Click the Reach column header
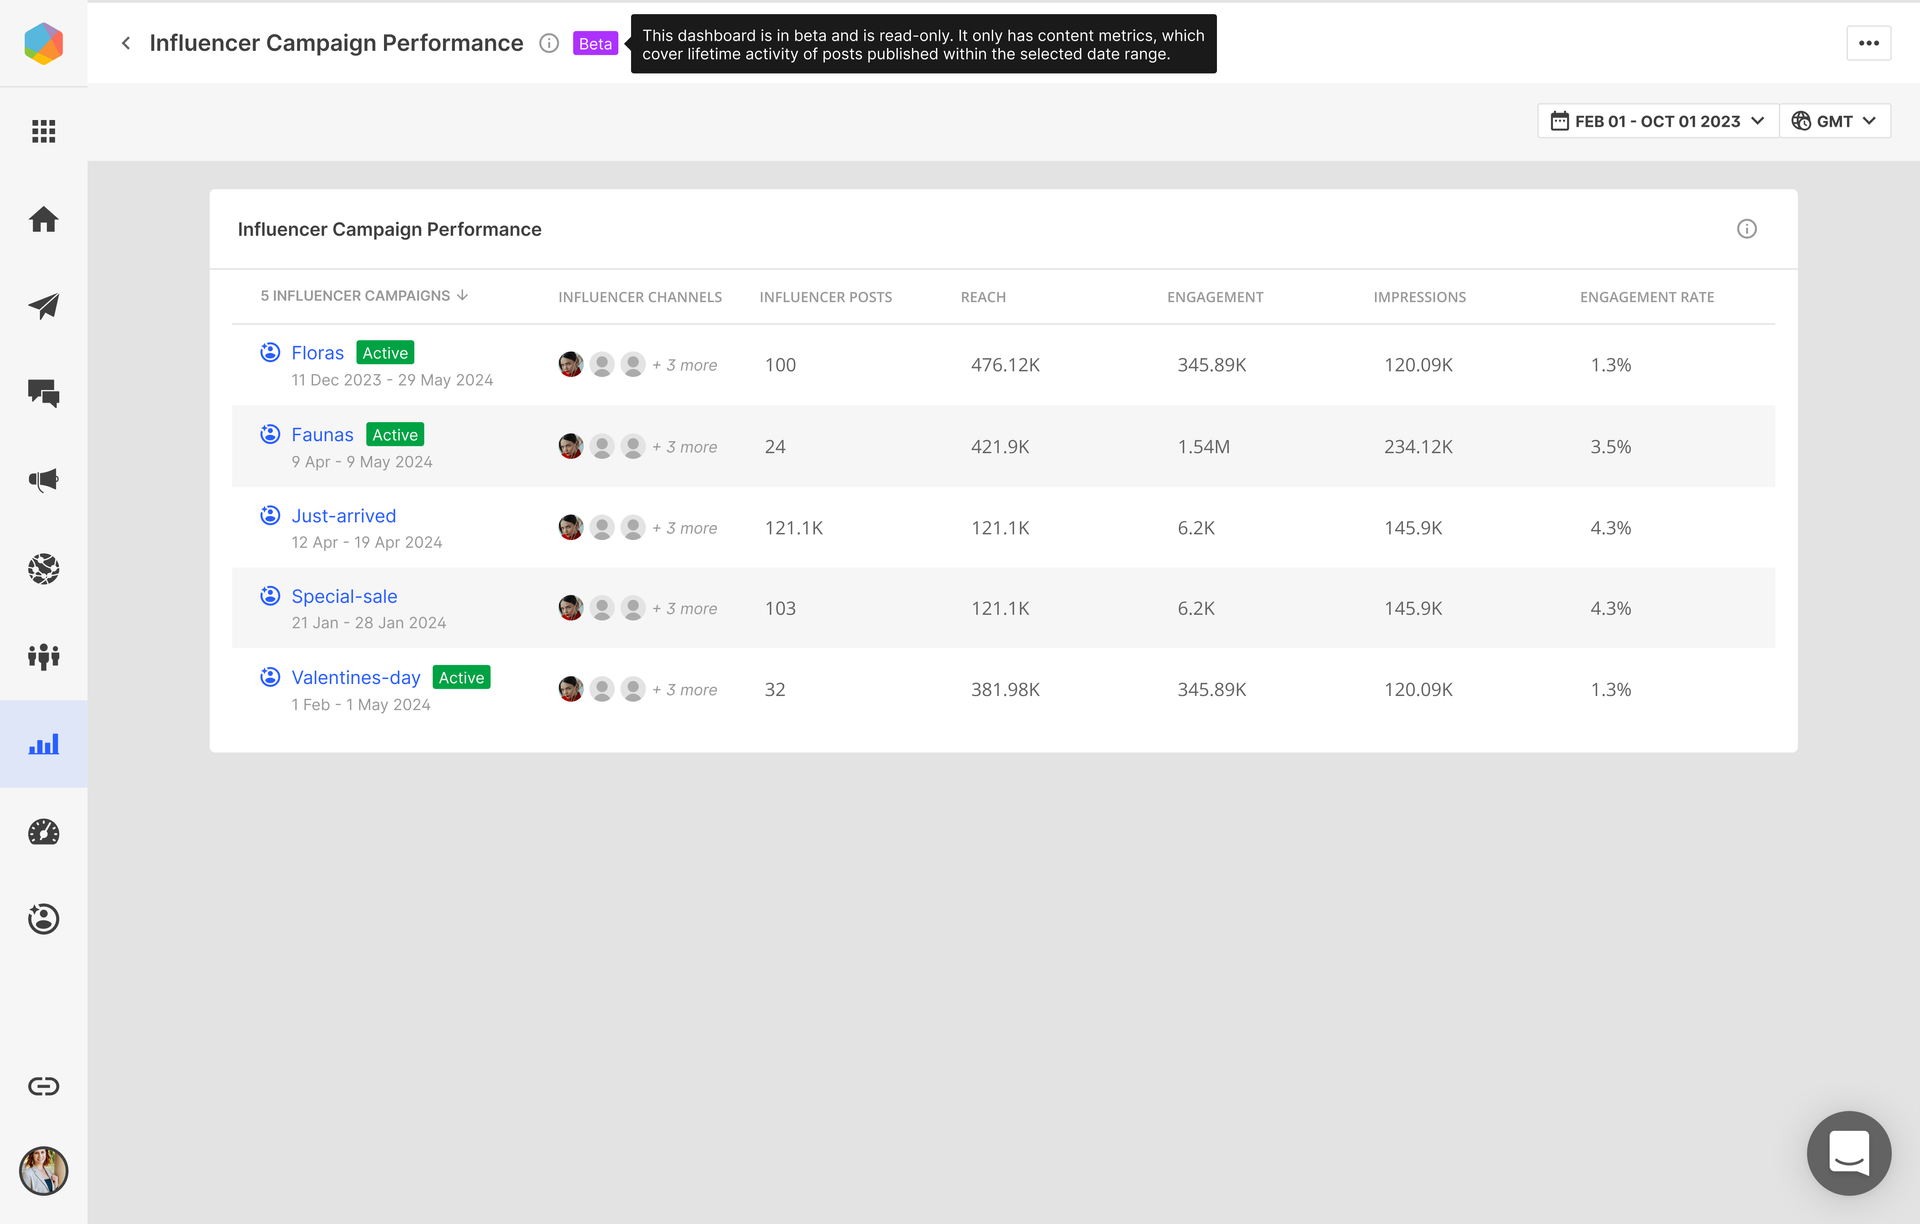This screenshot has width=1920, height=1224. pos(983,297)
